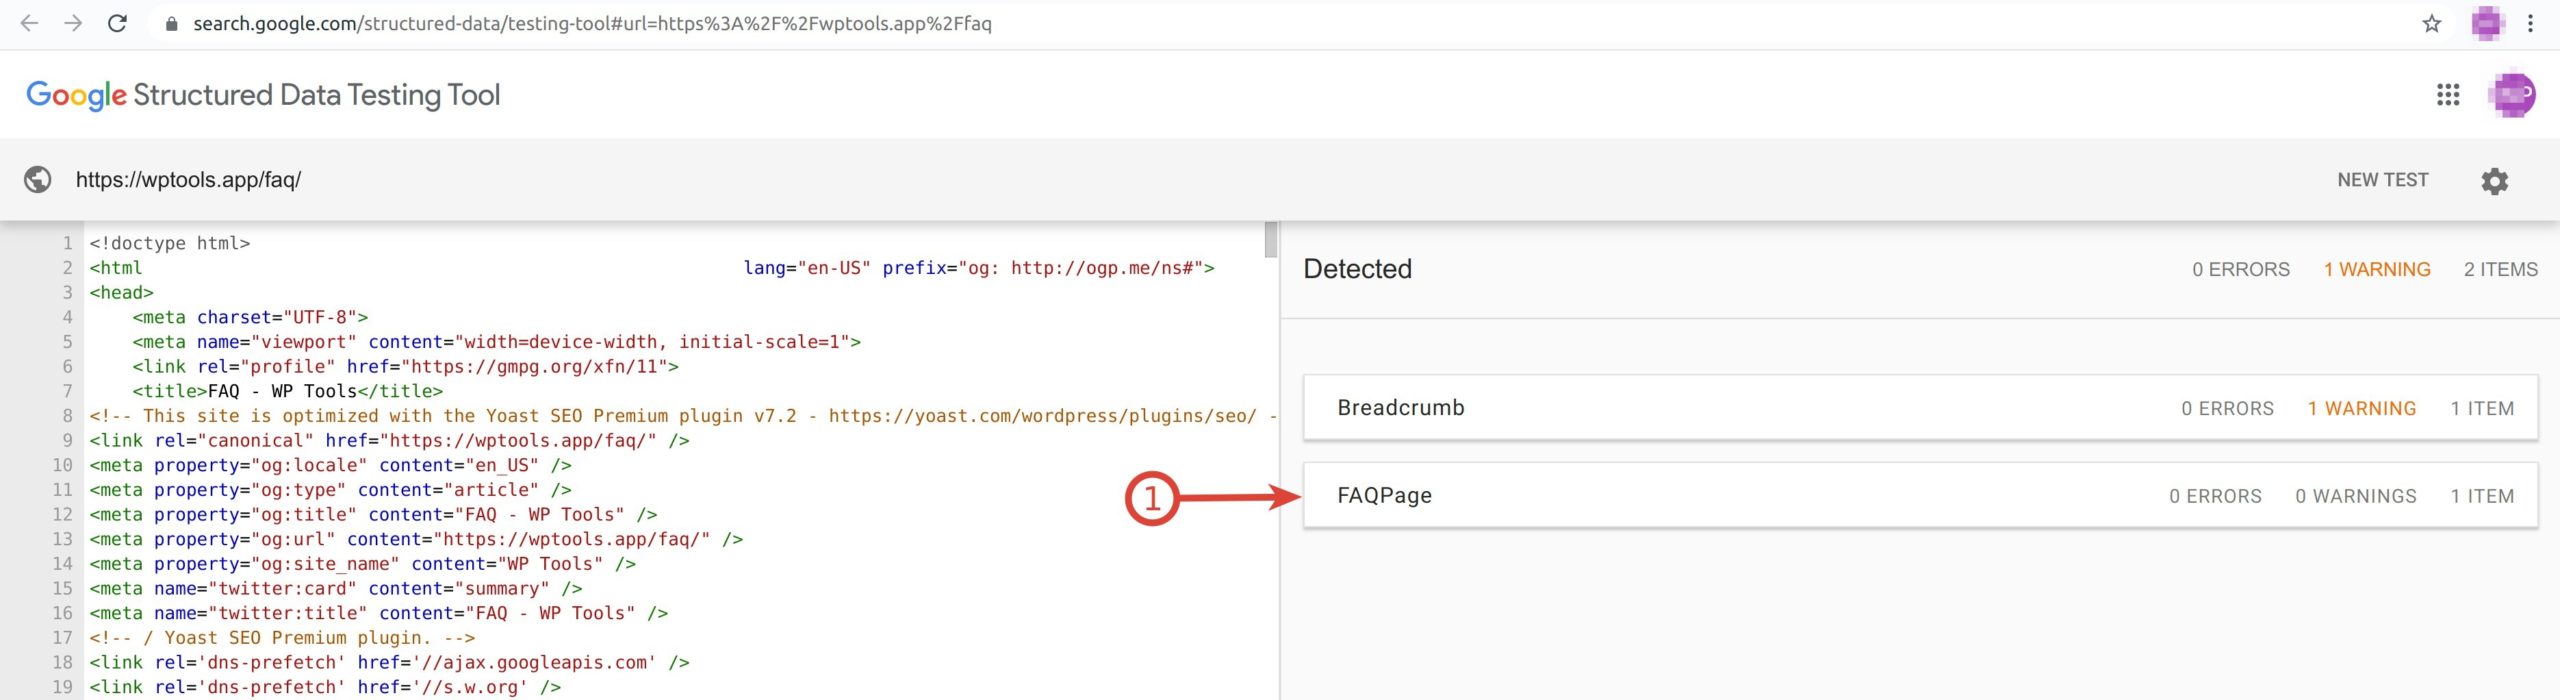Click the dns-prefetch ajax.googleapis.com line

389,662
